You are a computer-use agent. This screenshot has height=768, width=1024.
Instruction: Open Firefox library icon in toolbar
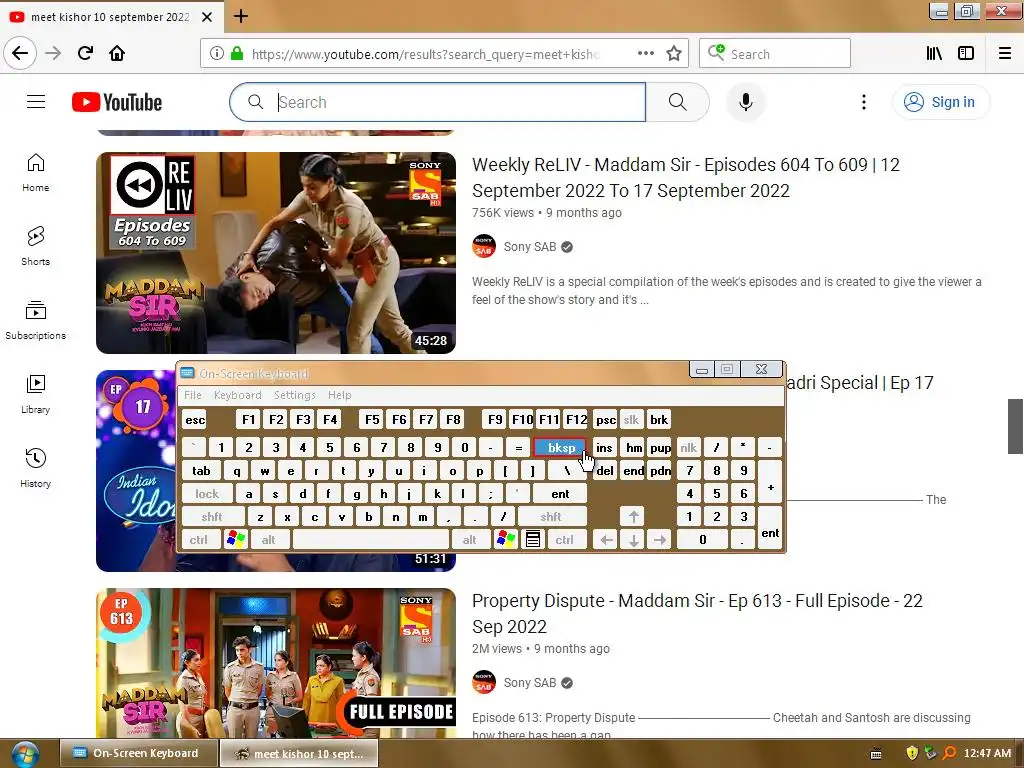[934, 54]
